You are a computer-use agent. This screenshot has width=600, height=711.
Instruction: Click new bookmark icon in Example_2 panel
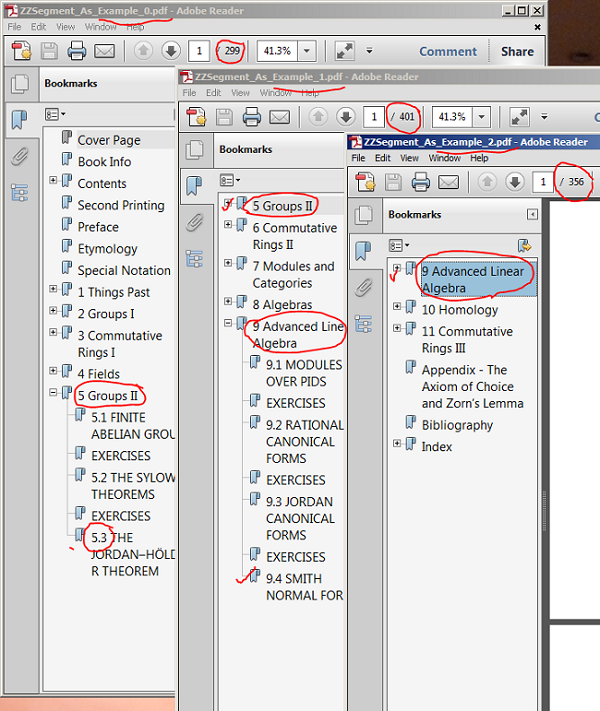[524, 246]
